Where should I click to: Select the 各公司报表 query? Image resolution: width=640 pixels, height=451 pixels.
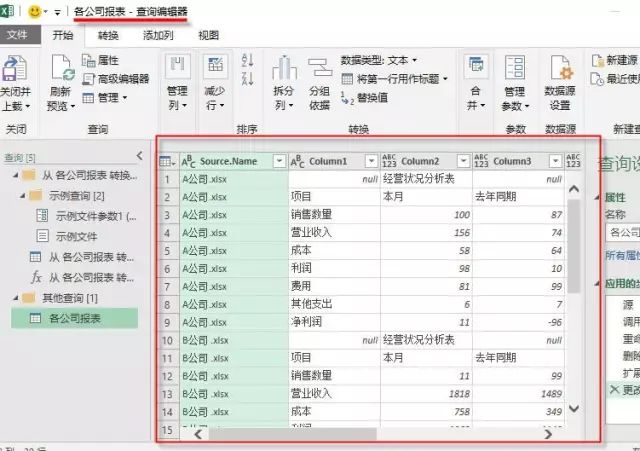74,318
